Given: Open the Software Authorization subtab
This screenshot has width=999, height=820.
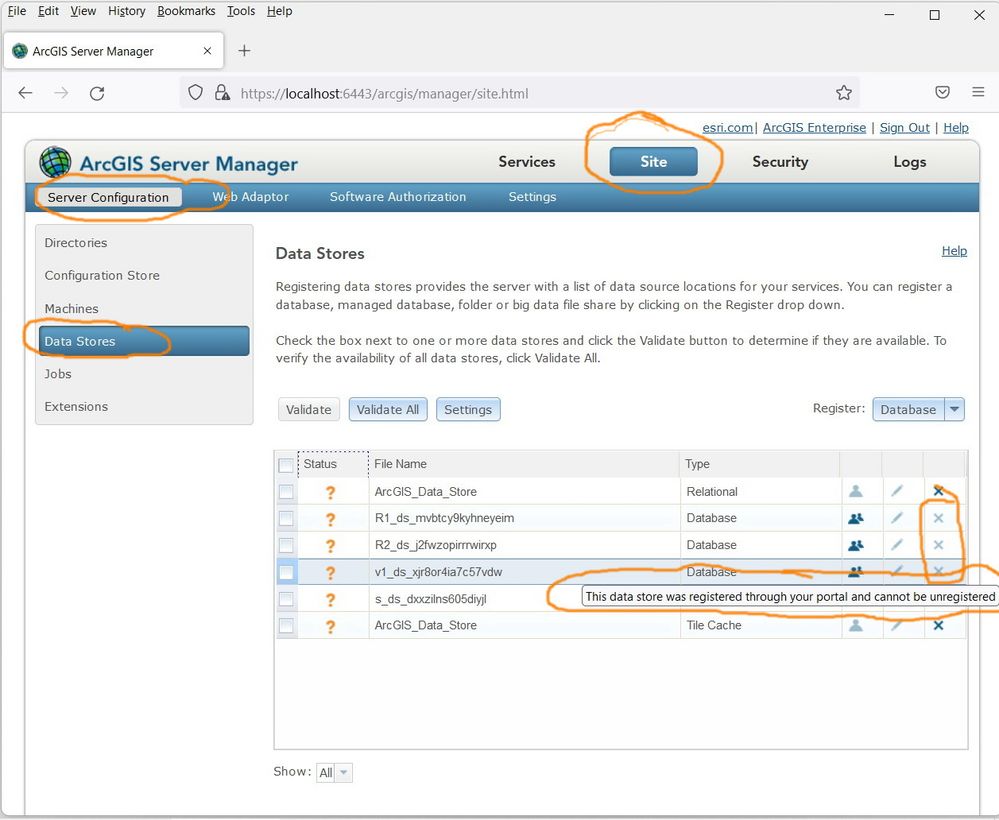Looking at the screenshot, I should tap(398, 197).
